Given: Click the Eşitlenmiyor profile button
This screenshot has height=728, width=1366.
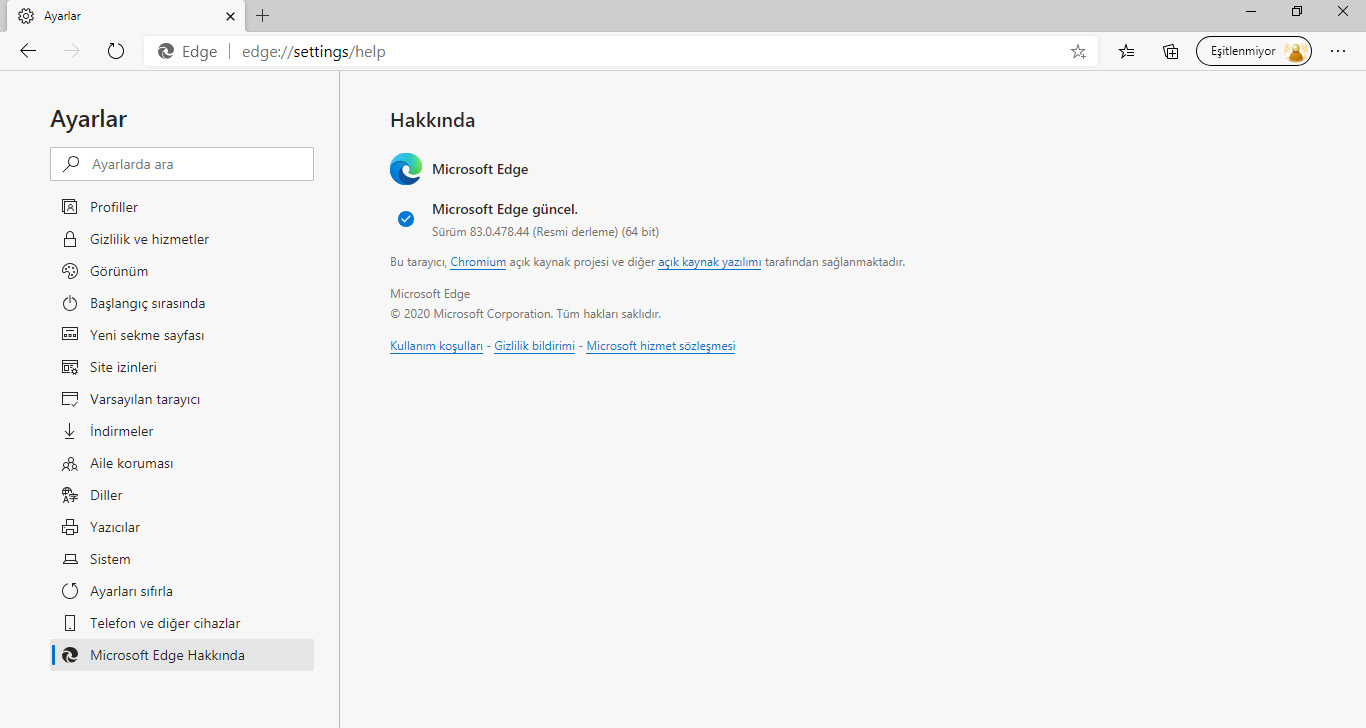Looking at the screenshot, I should (1254, 52).
